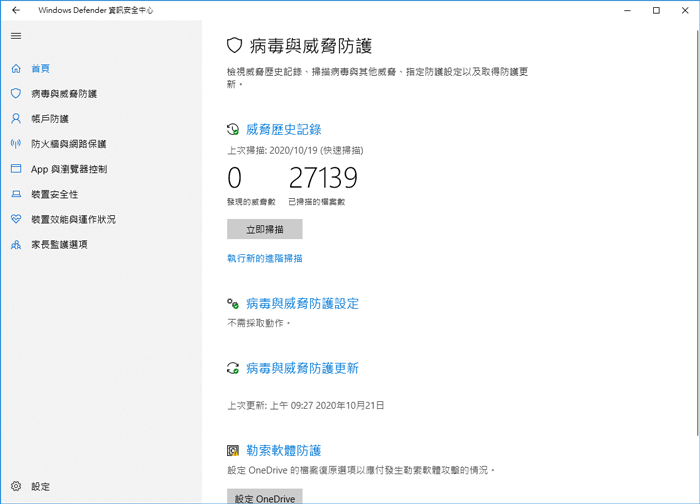Click the home icon in sidebar

(16, 68)
